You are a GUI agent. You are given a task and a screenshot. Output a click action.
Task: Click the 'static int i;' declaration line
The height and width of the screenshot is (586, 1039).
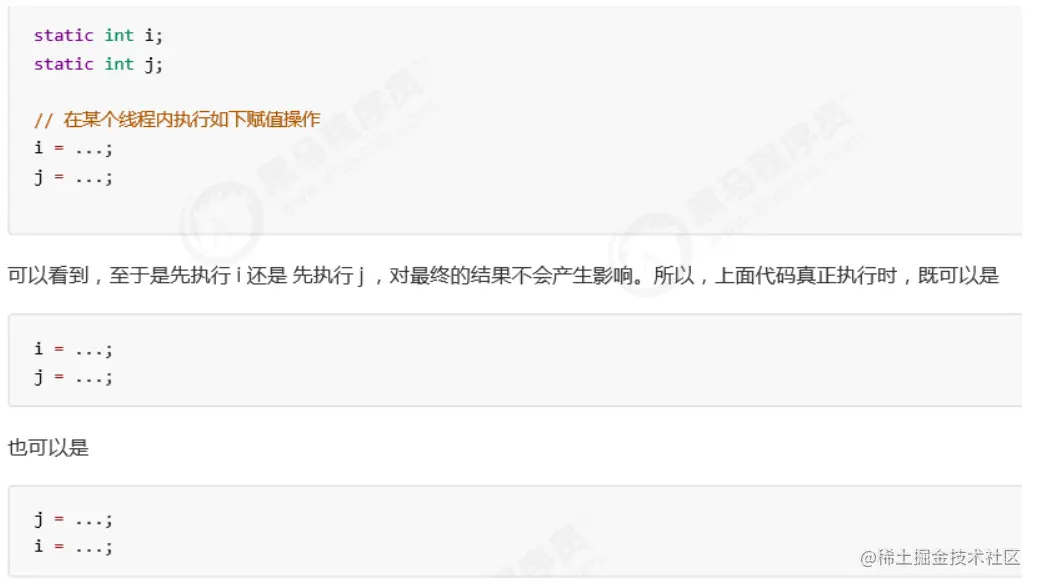(x=98, y=35)
